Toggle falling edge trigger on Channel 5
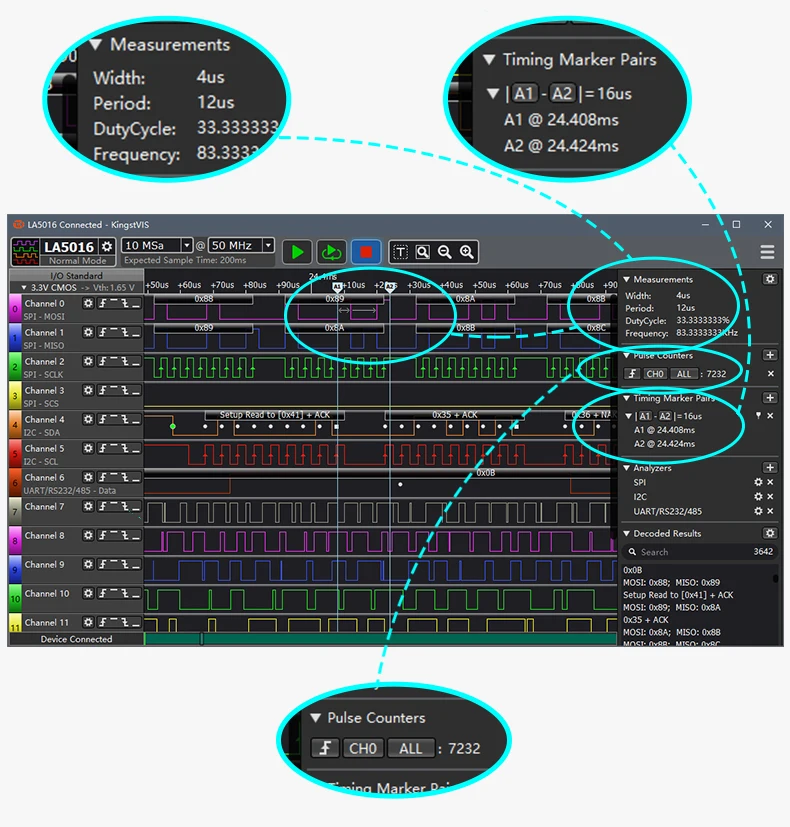The image size is (790, 827). pos(126,448)
